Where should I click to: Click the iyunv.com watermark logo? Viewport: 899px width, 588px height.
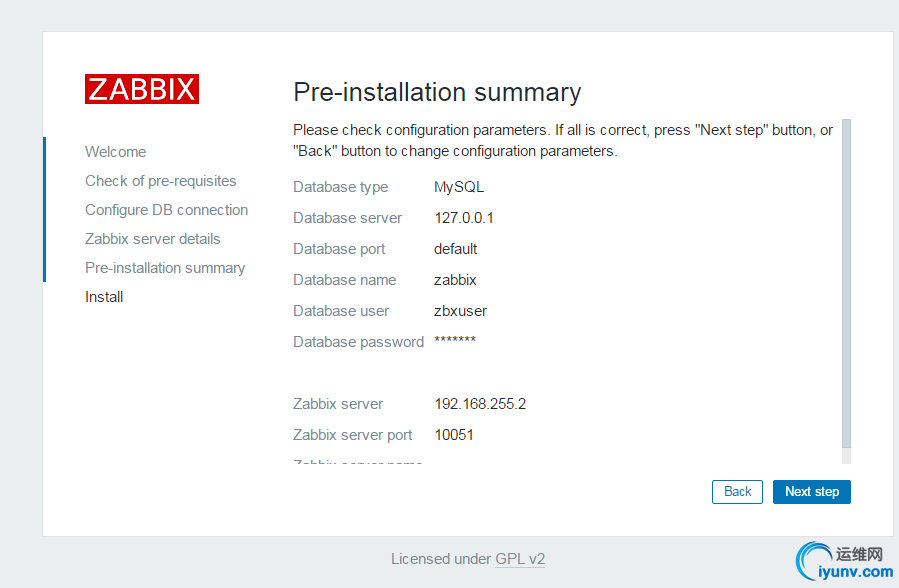[842, 563]
